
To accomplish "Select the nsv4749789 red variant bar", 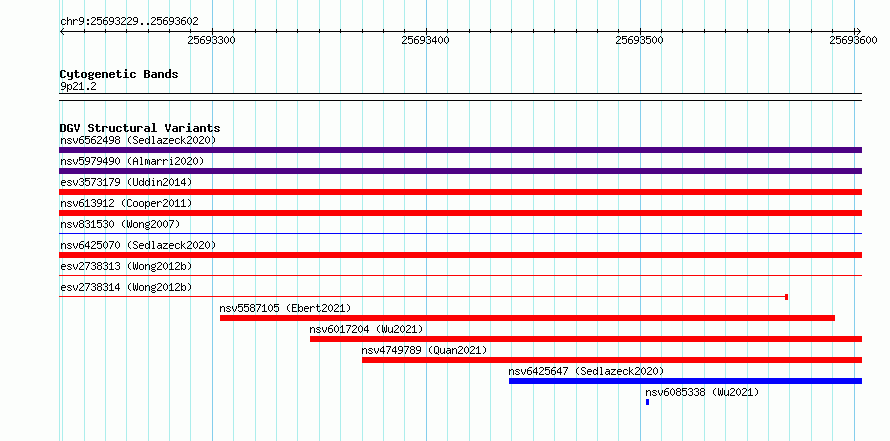I will pos(612,360).
